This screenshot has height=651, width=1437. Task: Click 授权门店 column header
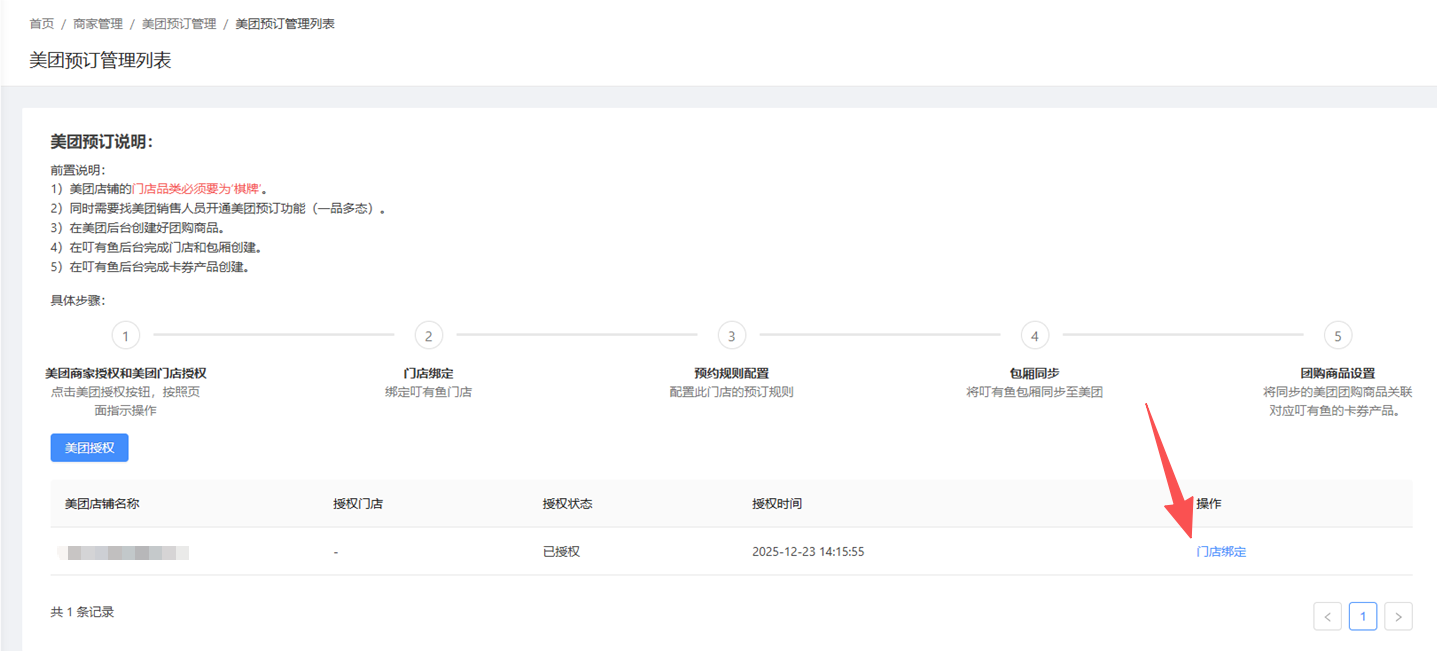click(358, 504)
